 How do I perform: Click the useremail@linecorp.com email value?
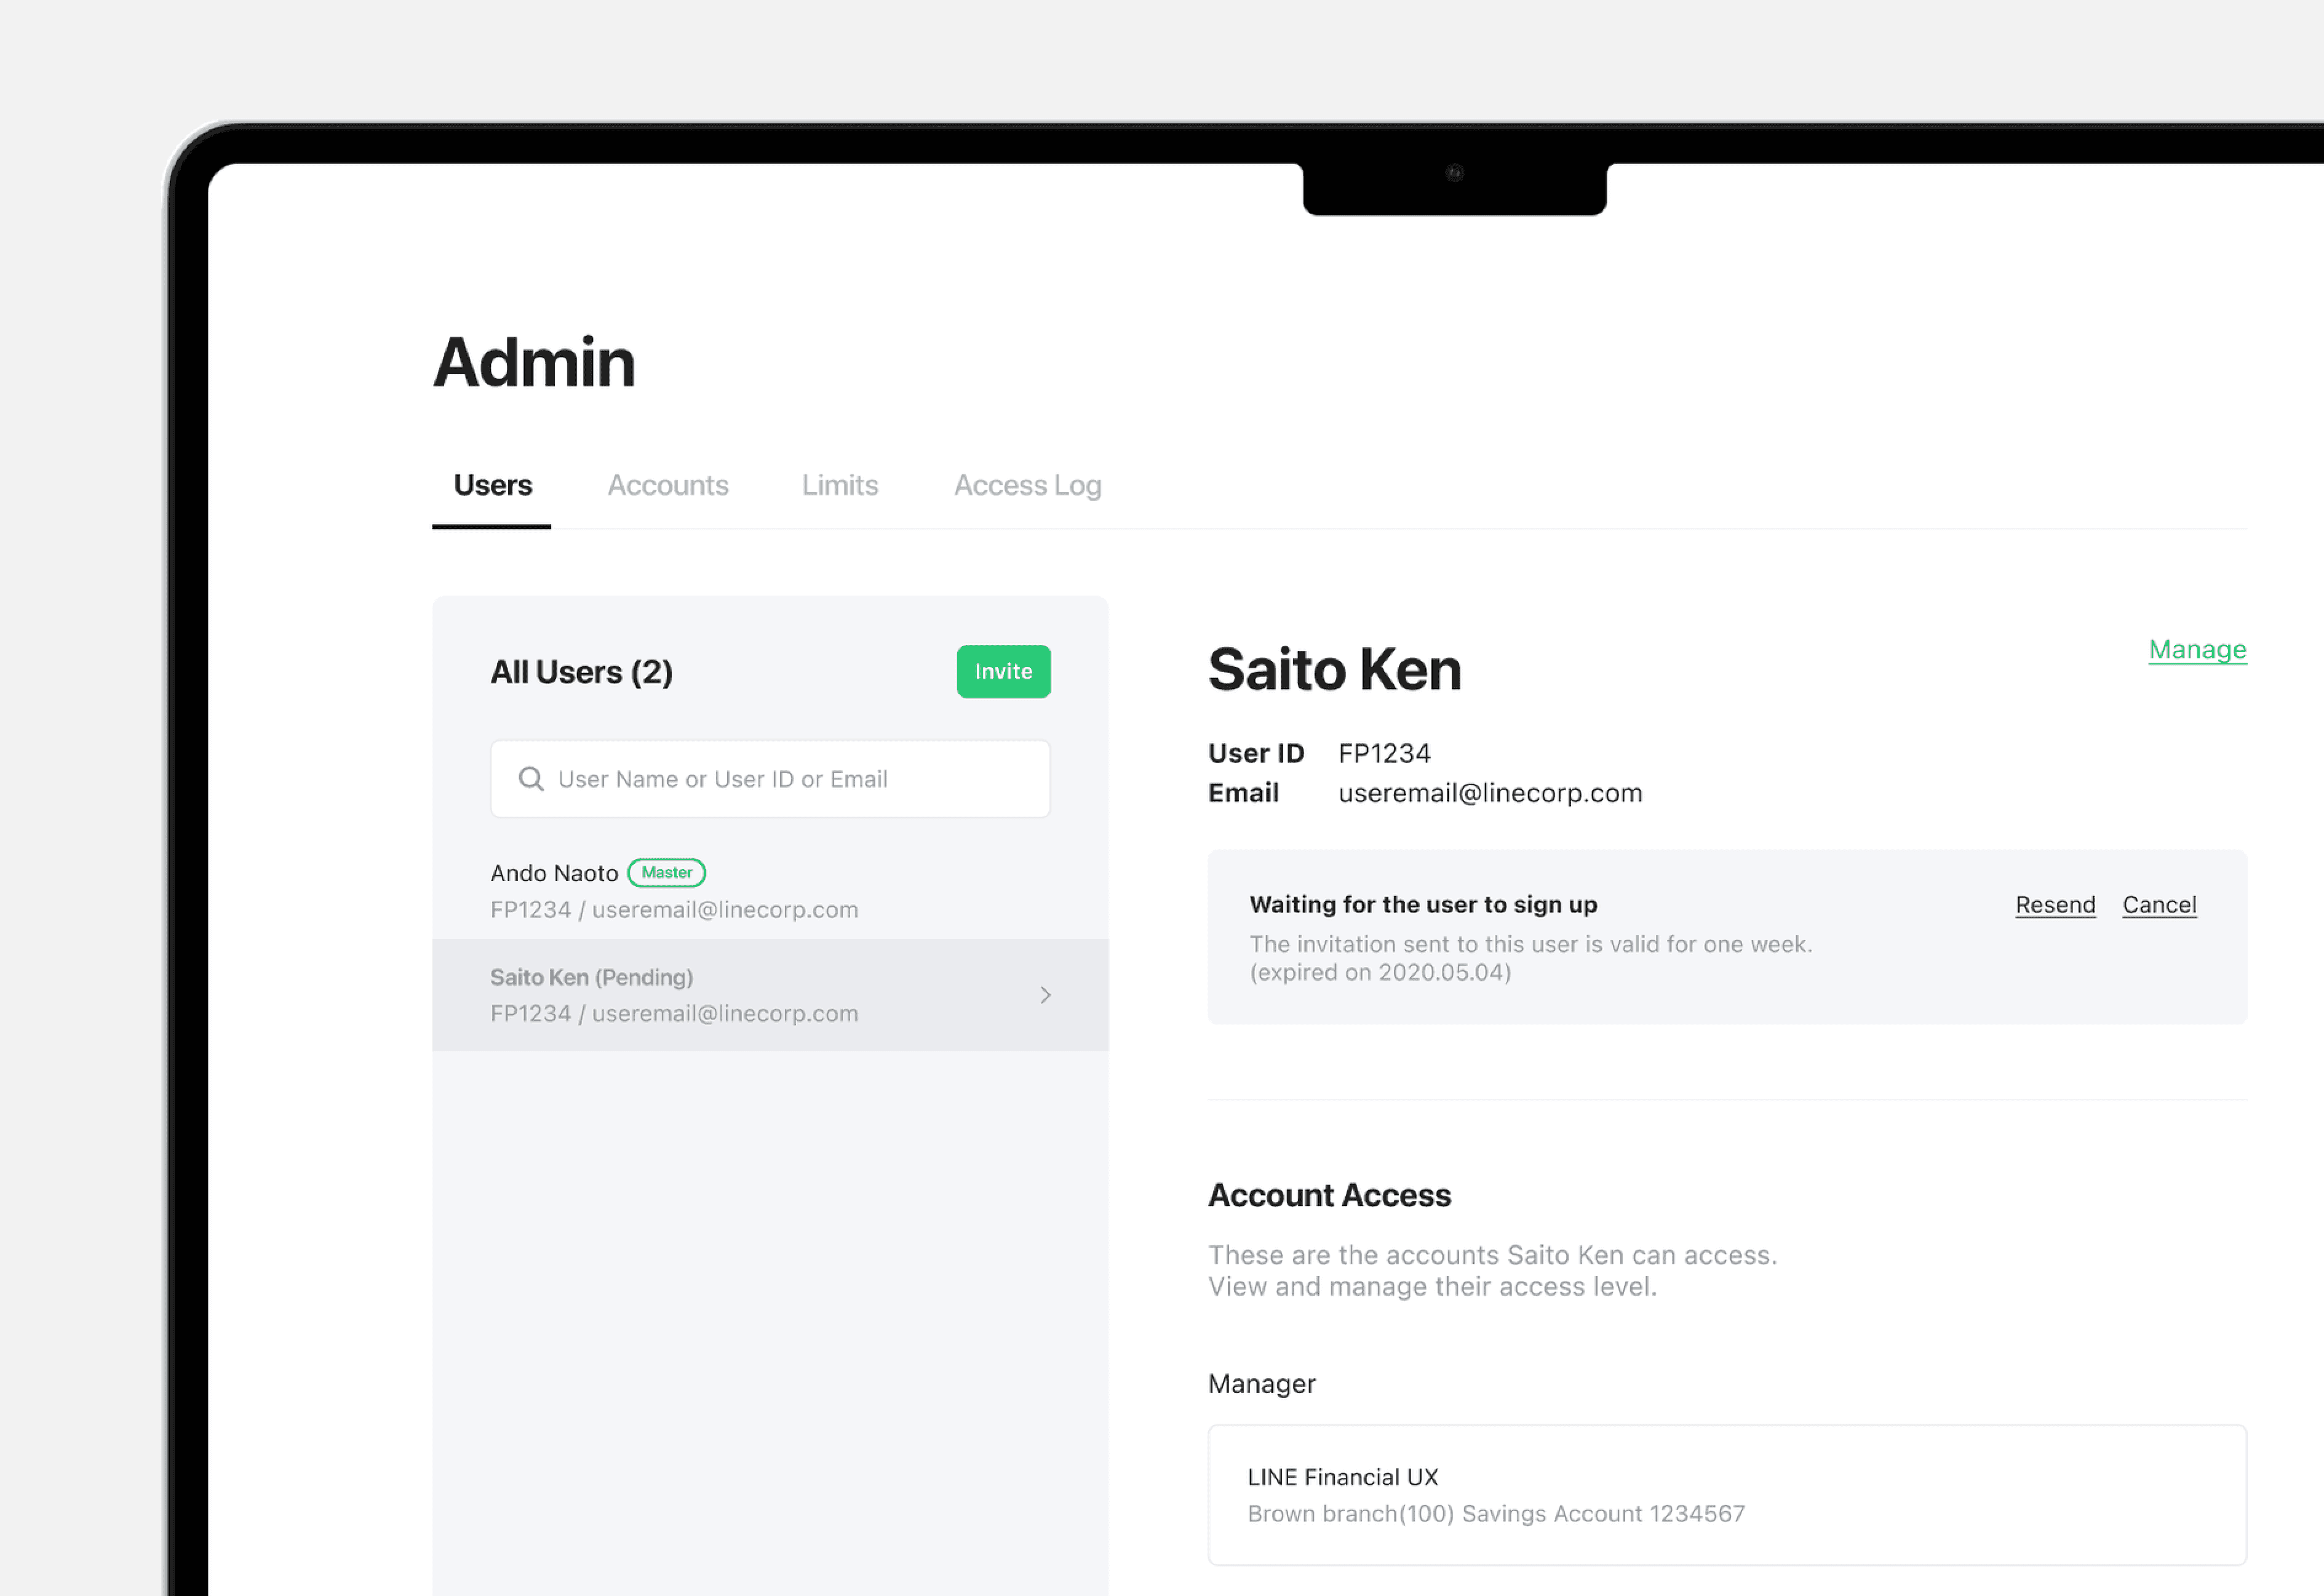pyautogui.click(x=1489, y=793)
